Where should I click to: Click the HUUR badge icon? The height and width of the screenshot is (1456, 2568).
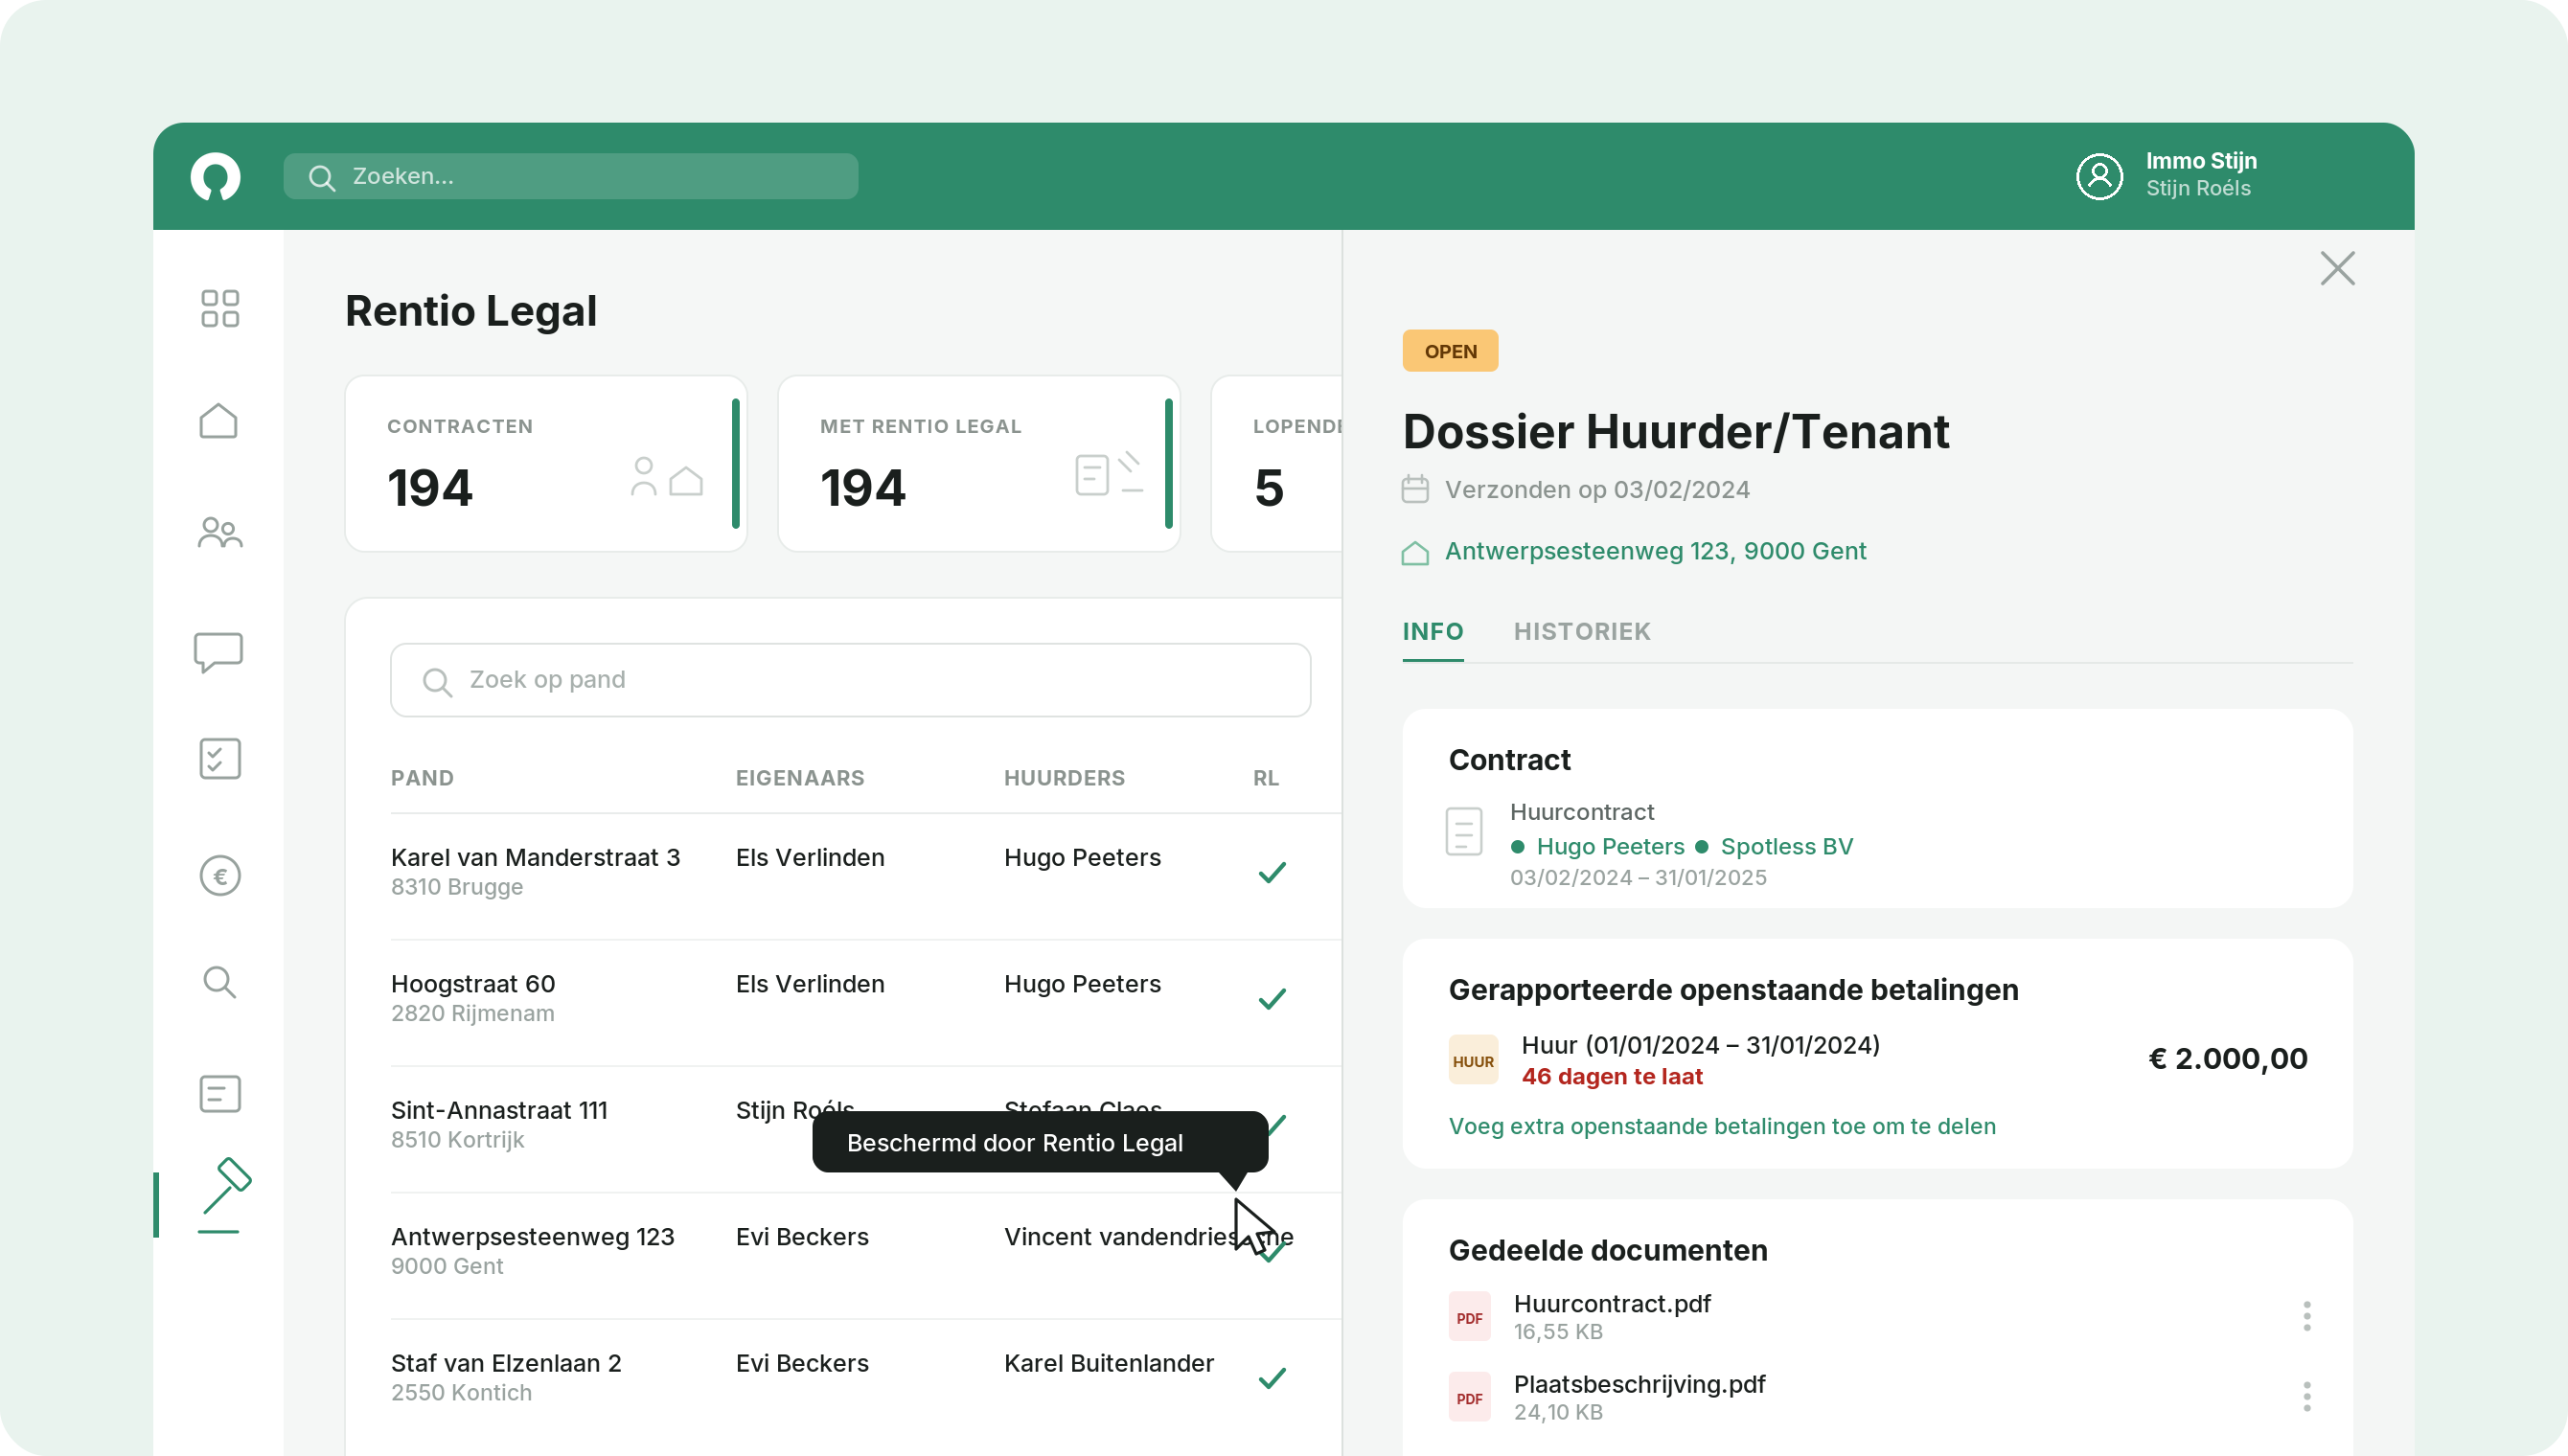1473,1060
